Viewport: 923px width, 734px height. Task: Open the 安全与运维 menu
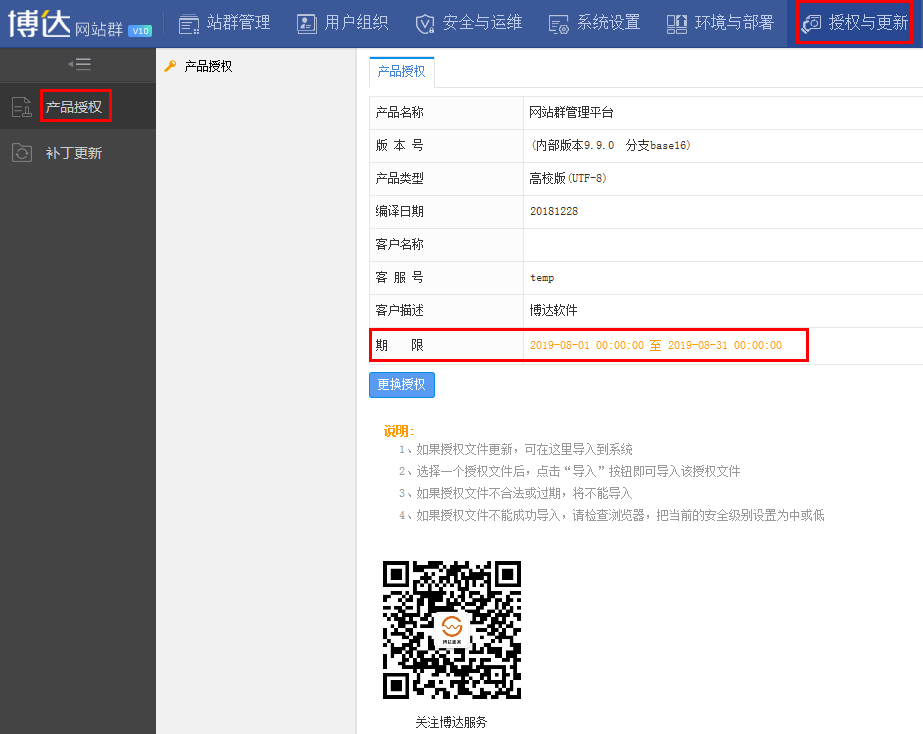click(x=482, y=23)
